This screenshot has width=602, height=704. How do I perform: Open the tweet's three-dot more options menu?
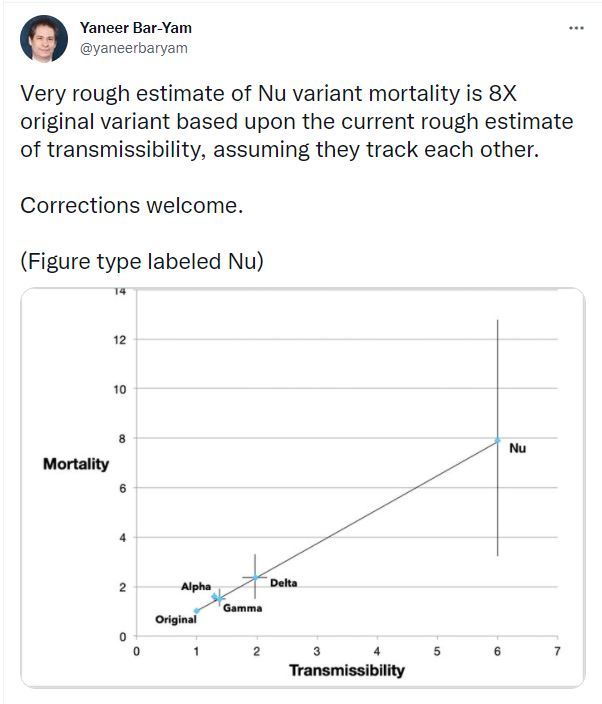[576, 28]
